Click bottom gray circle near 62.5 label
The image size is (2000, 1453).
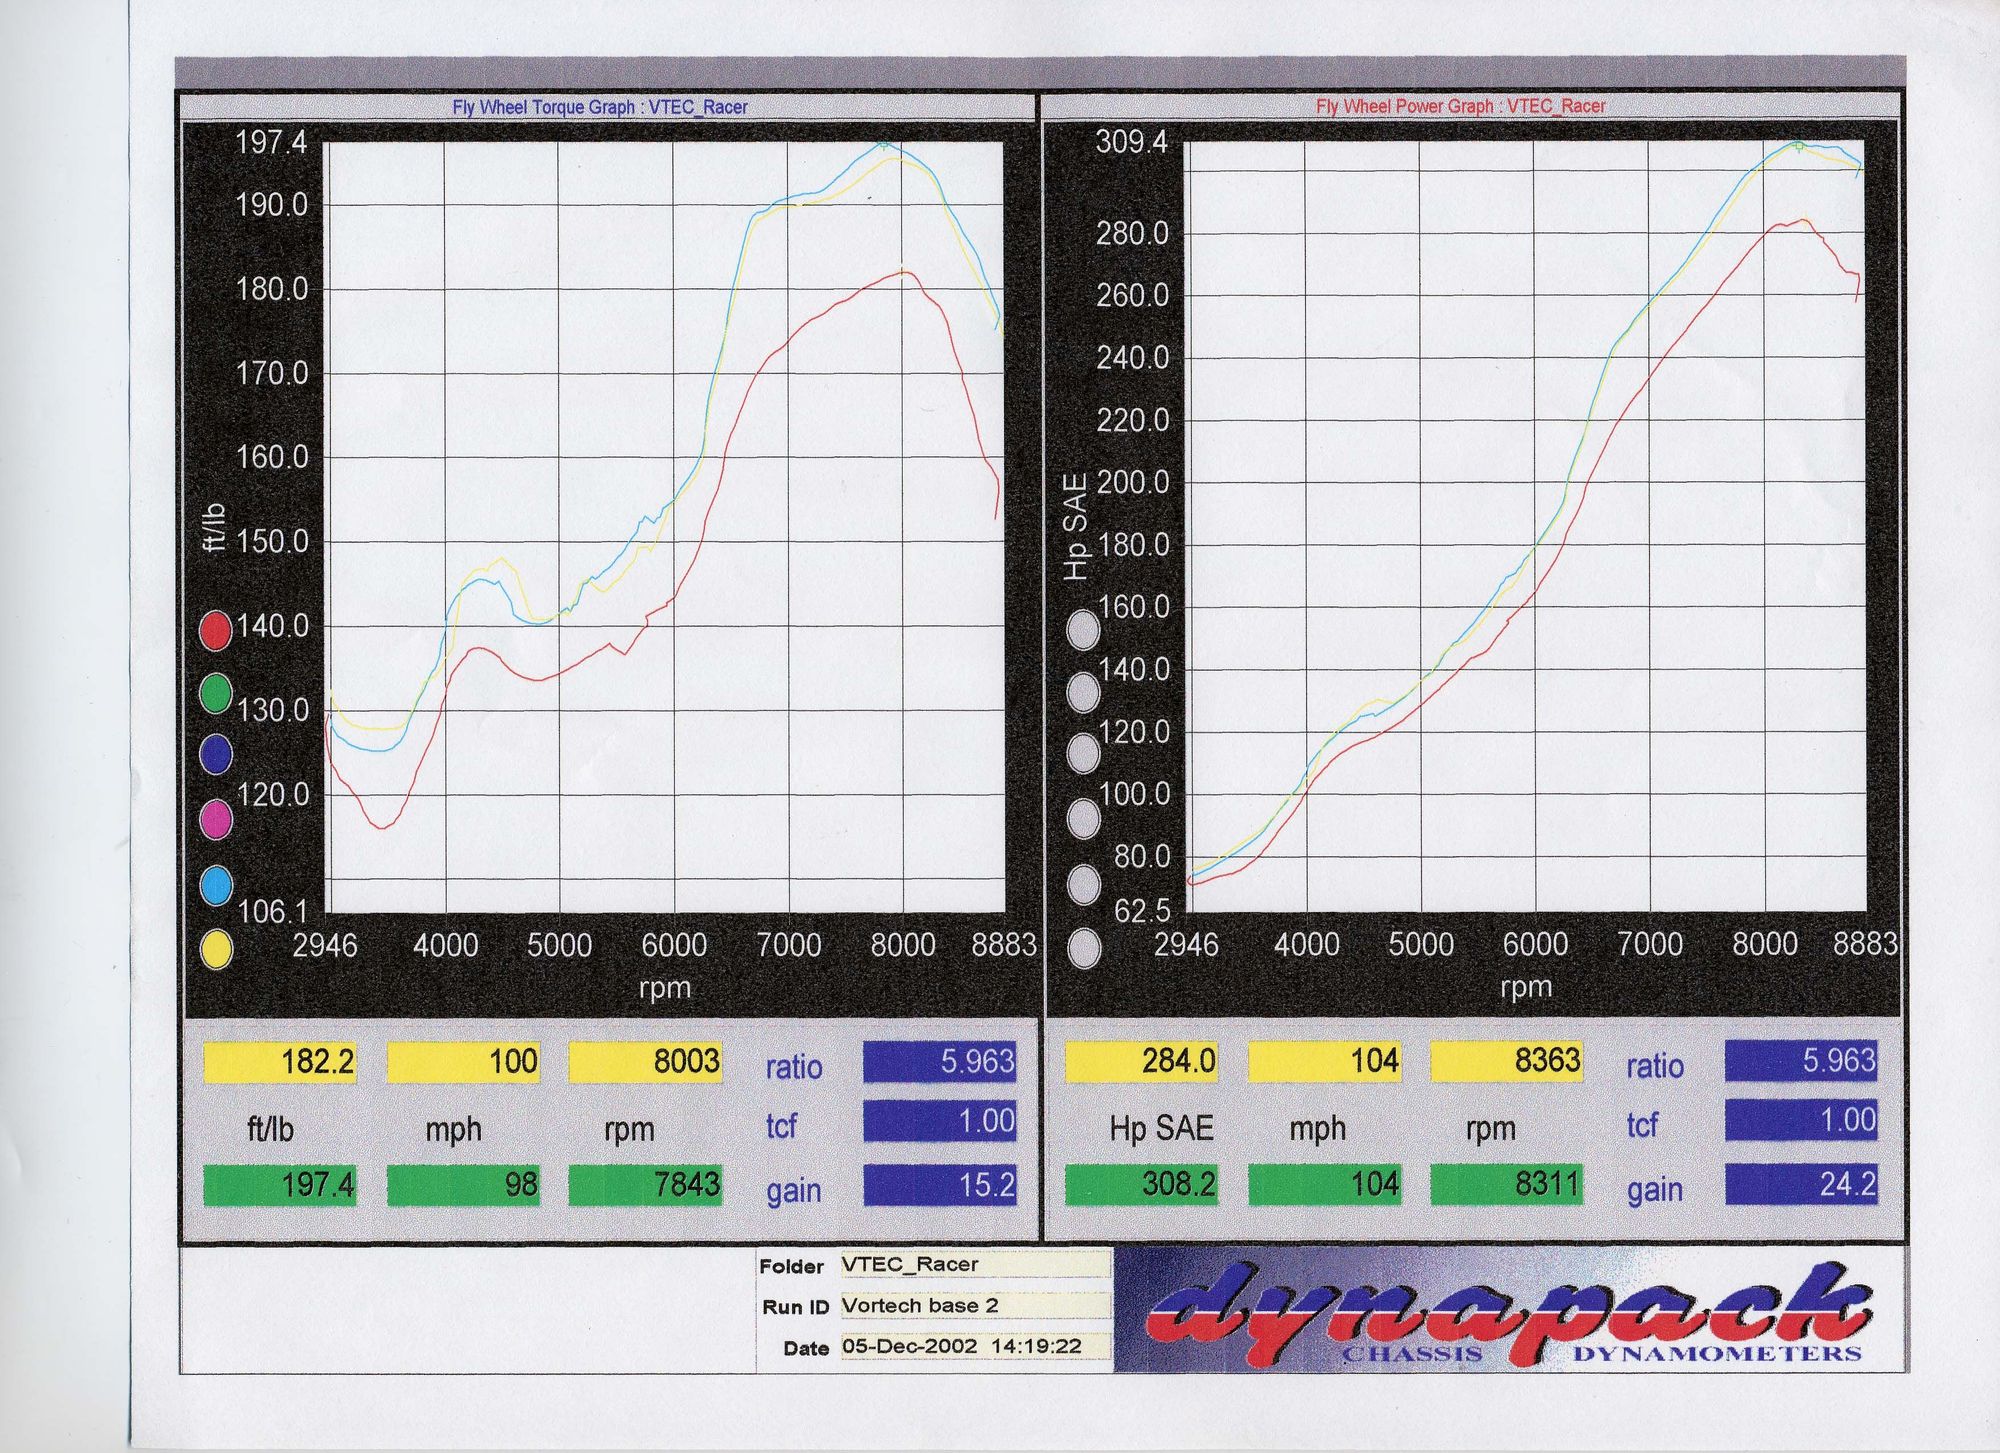[x=1084, y=948]
